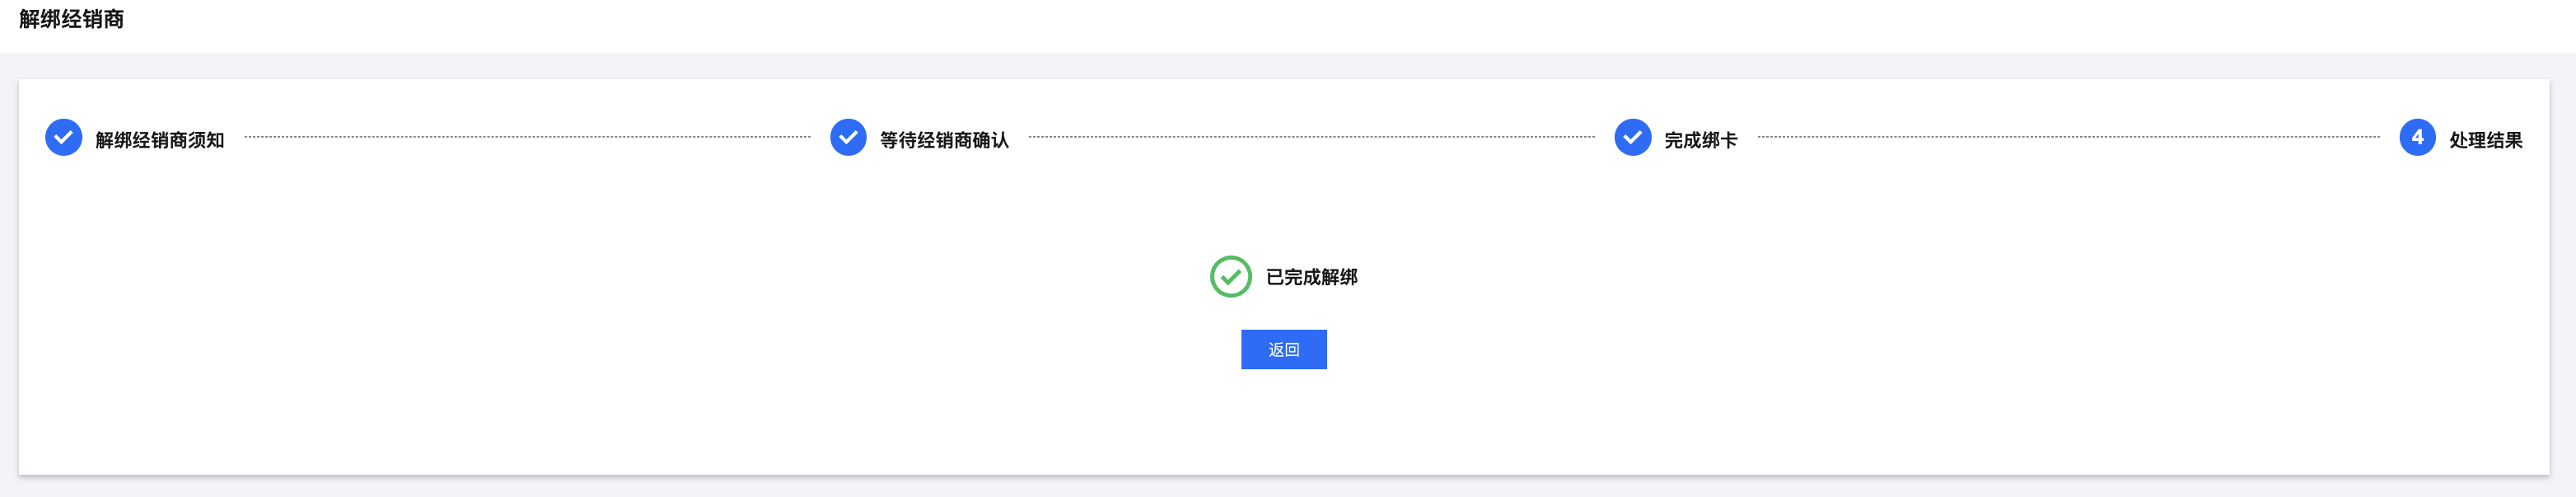Click the green success check circle icon

(1230, 277)
